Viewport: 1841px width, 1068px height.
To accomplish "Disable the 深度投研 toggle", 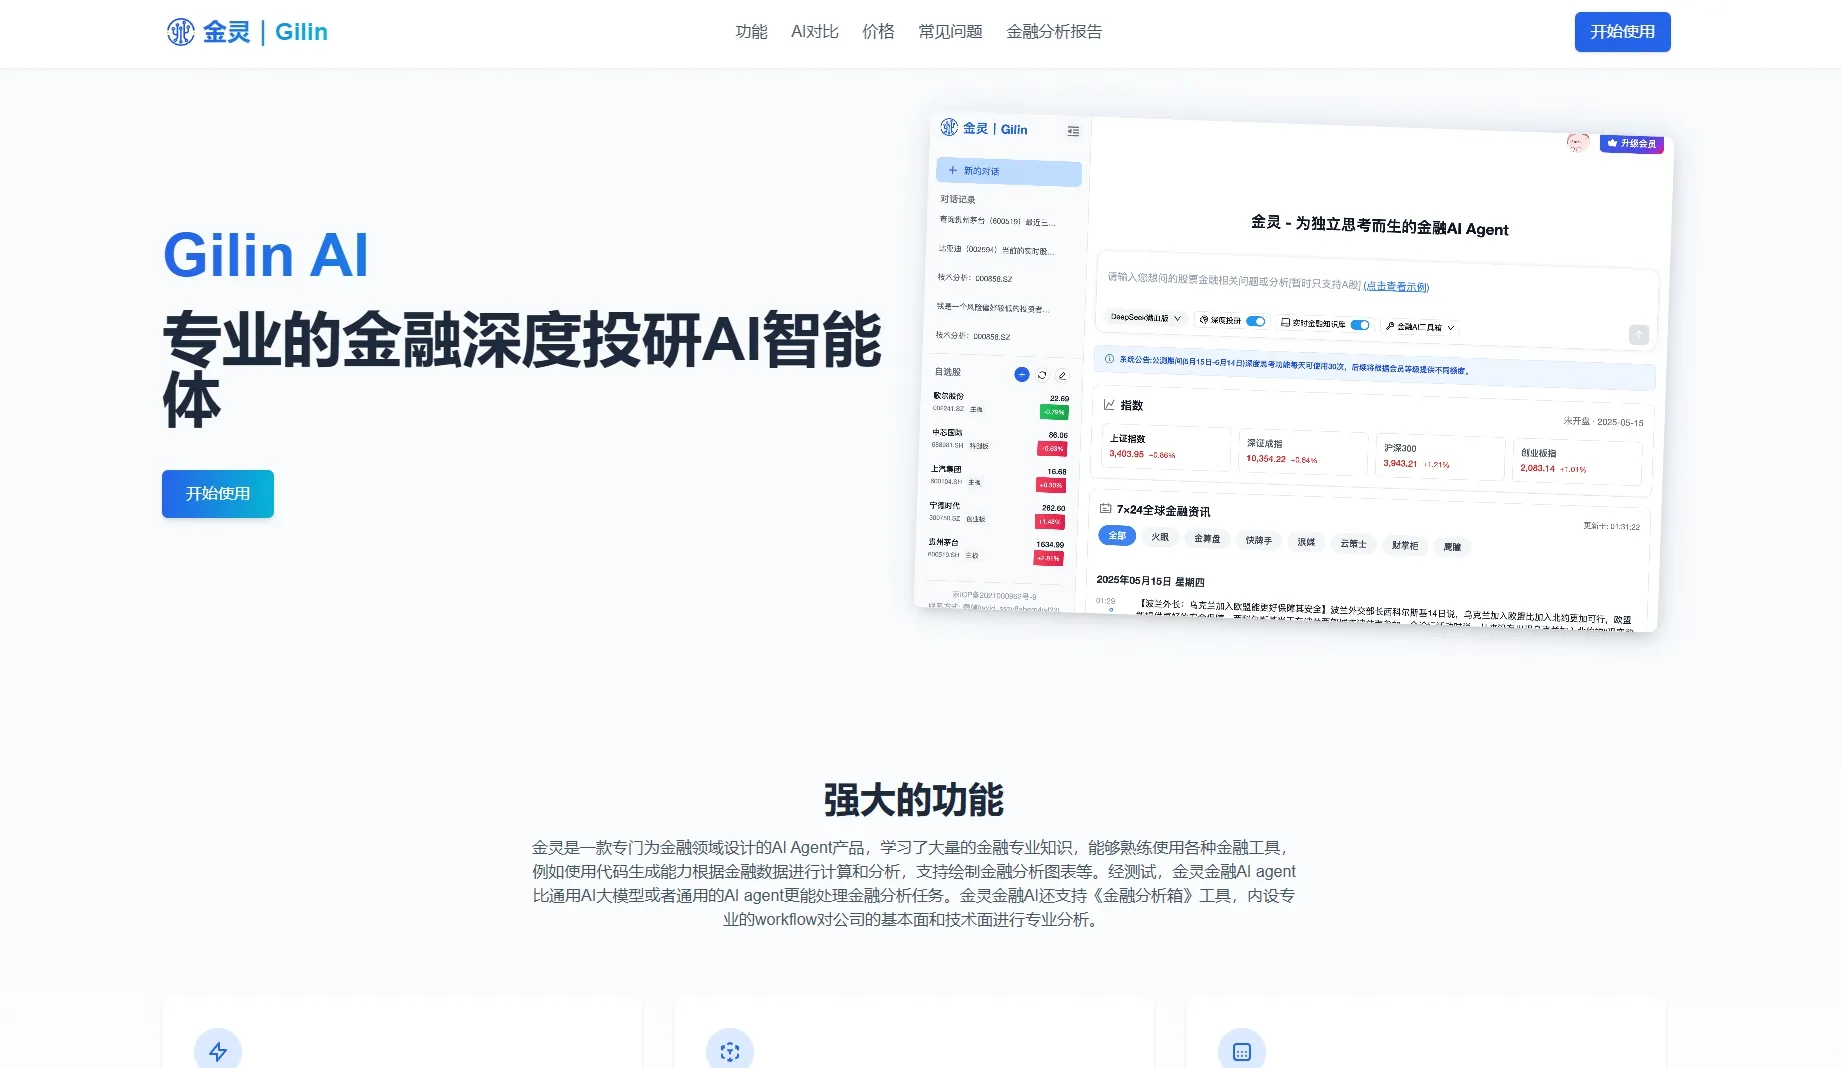I will point(1255,321).
